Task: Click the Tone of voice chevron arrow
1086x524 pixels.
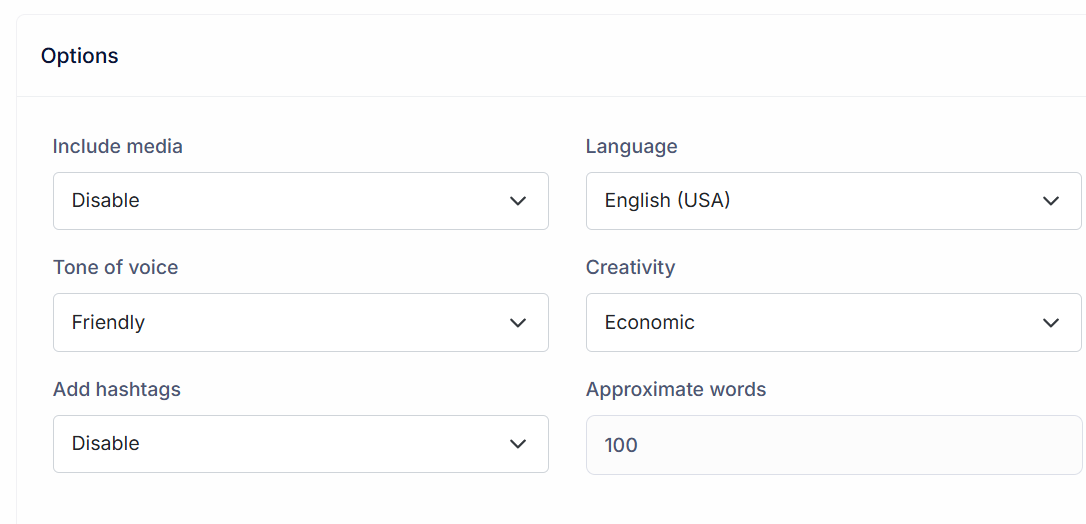Action: point(518,323)
